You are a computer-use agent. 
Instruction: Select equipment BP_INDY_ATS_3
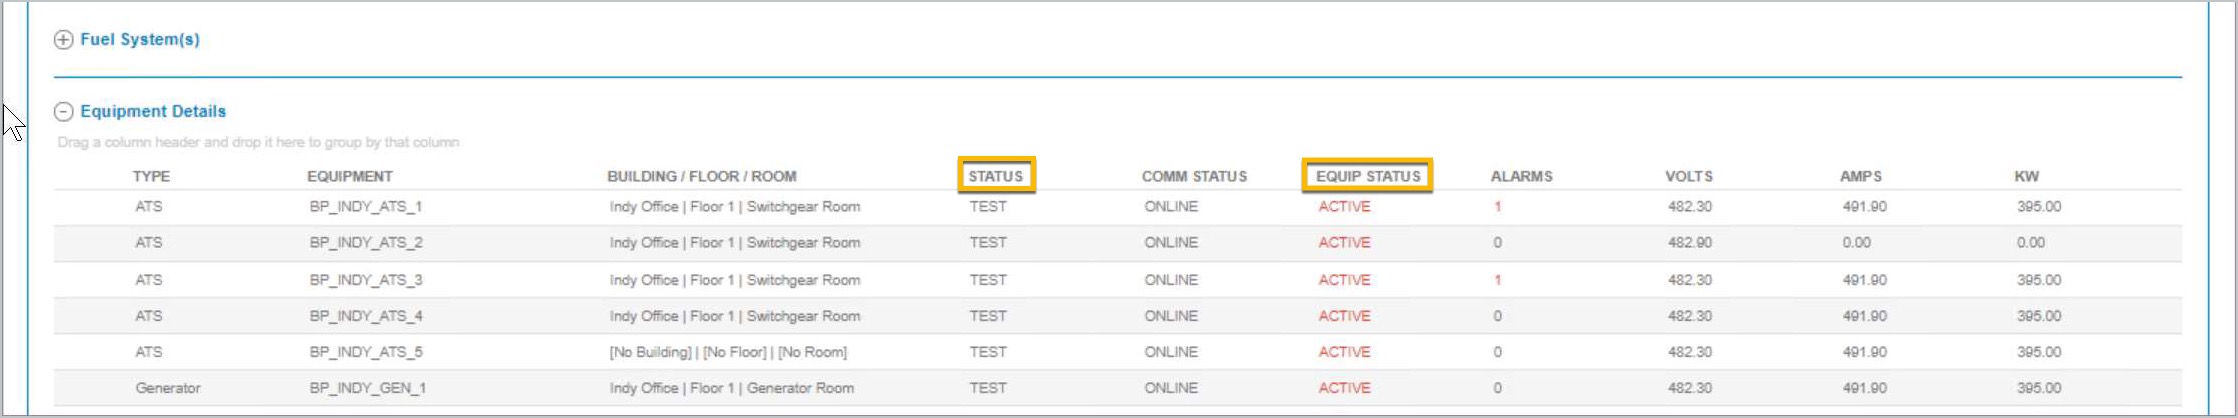tap(366, 280)
